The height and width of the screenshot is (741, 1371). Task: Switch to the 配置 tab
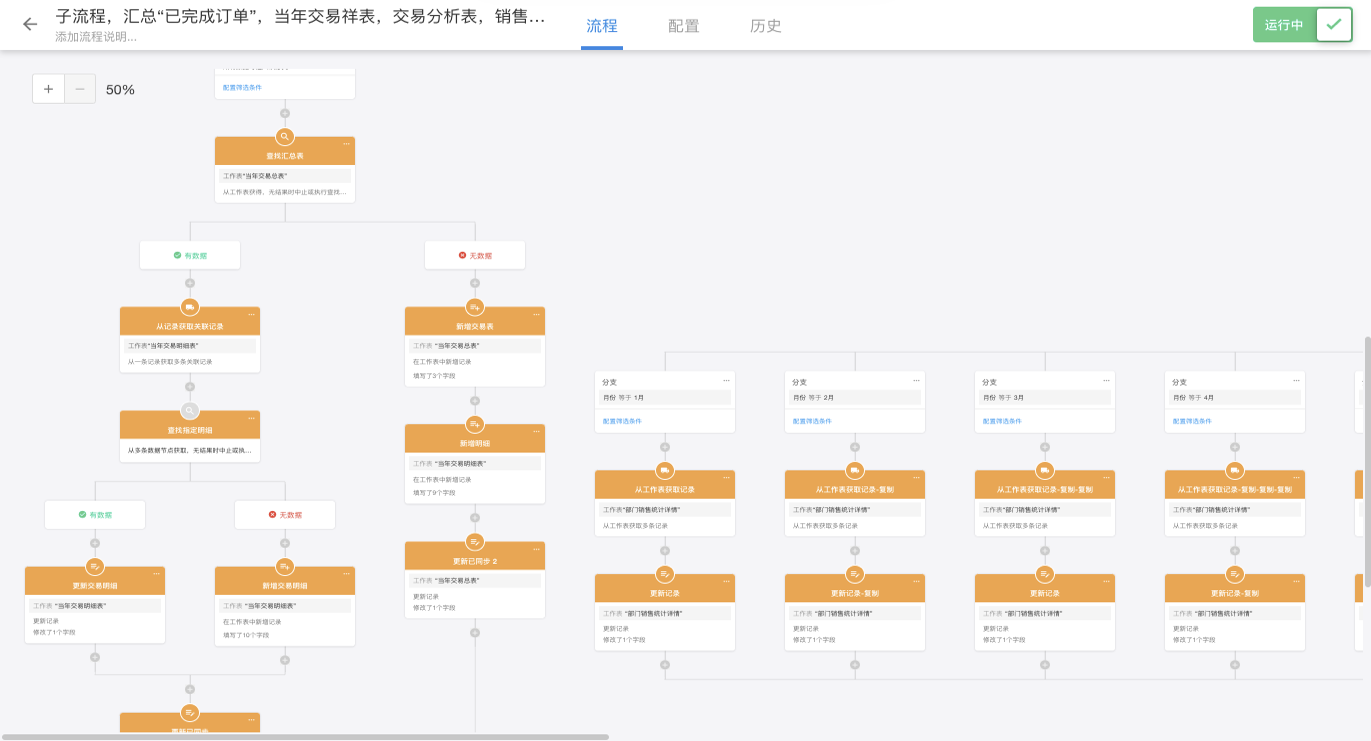click(683, 26)
